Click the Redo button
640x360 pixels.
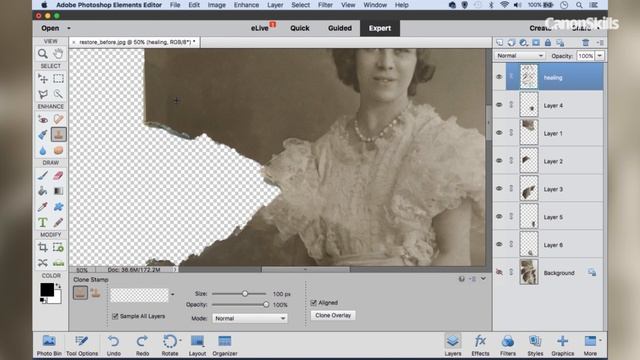[x=142, y=345]
